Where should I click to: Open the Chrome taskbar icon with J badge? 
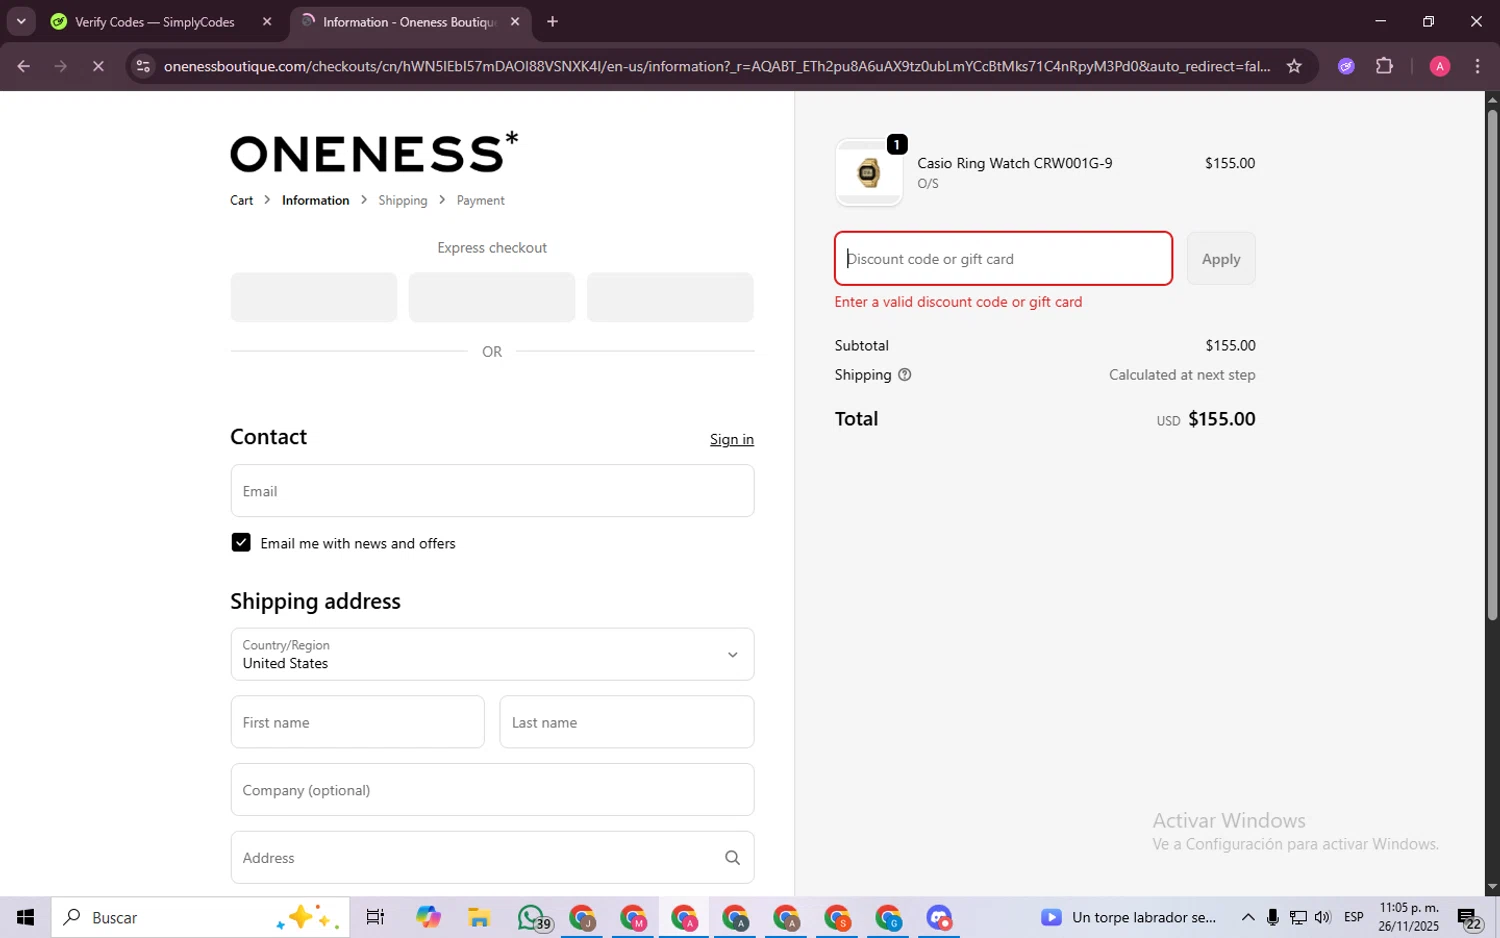[x=582, y=917]
